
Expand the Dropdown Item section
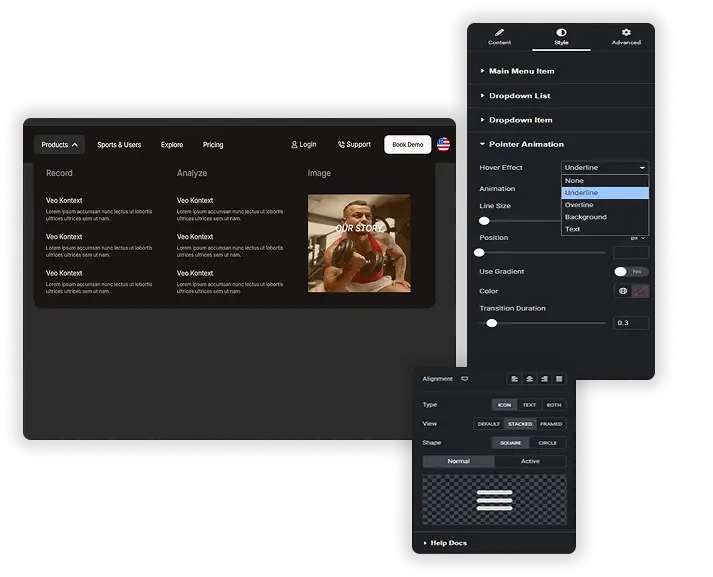coord(561,120)
